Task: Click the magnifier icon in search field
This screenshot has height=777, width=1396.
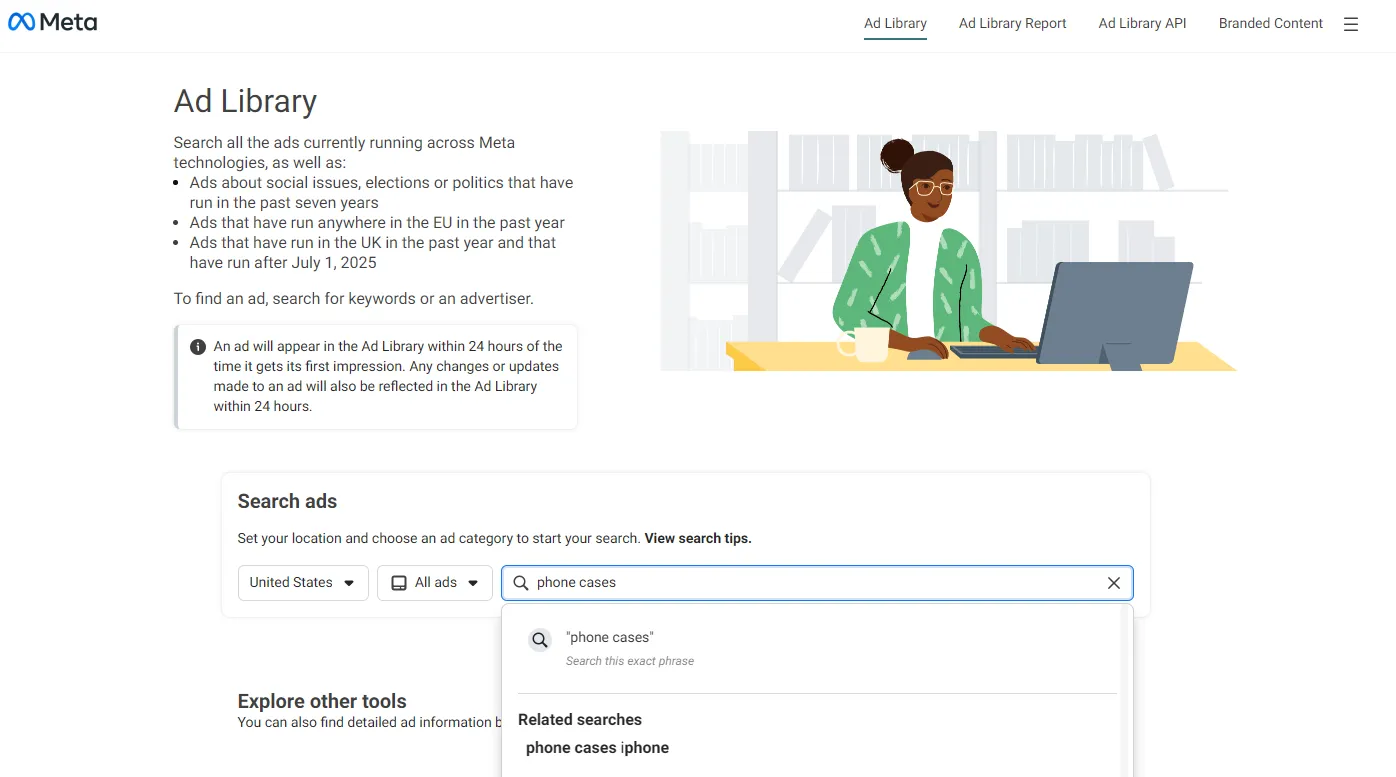Action: click(x=520, y=583)
